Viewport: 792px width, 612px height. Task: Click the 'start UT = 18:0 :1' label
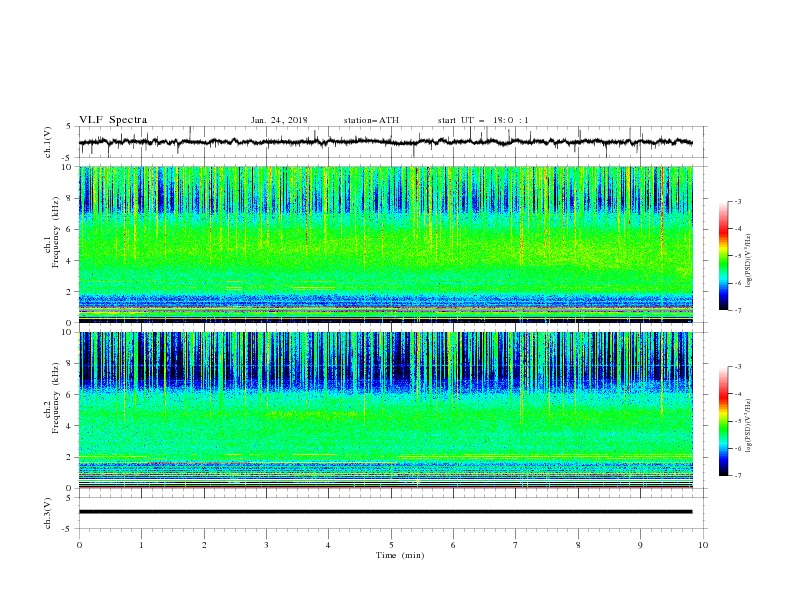(x=483, y=120)
